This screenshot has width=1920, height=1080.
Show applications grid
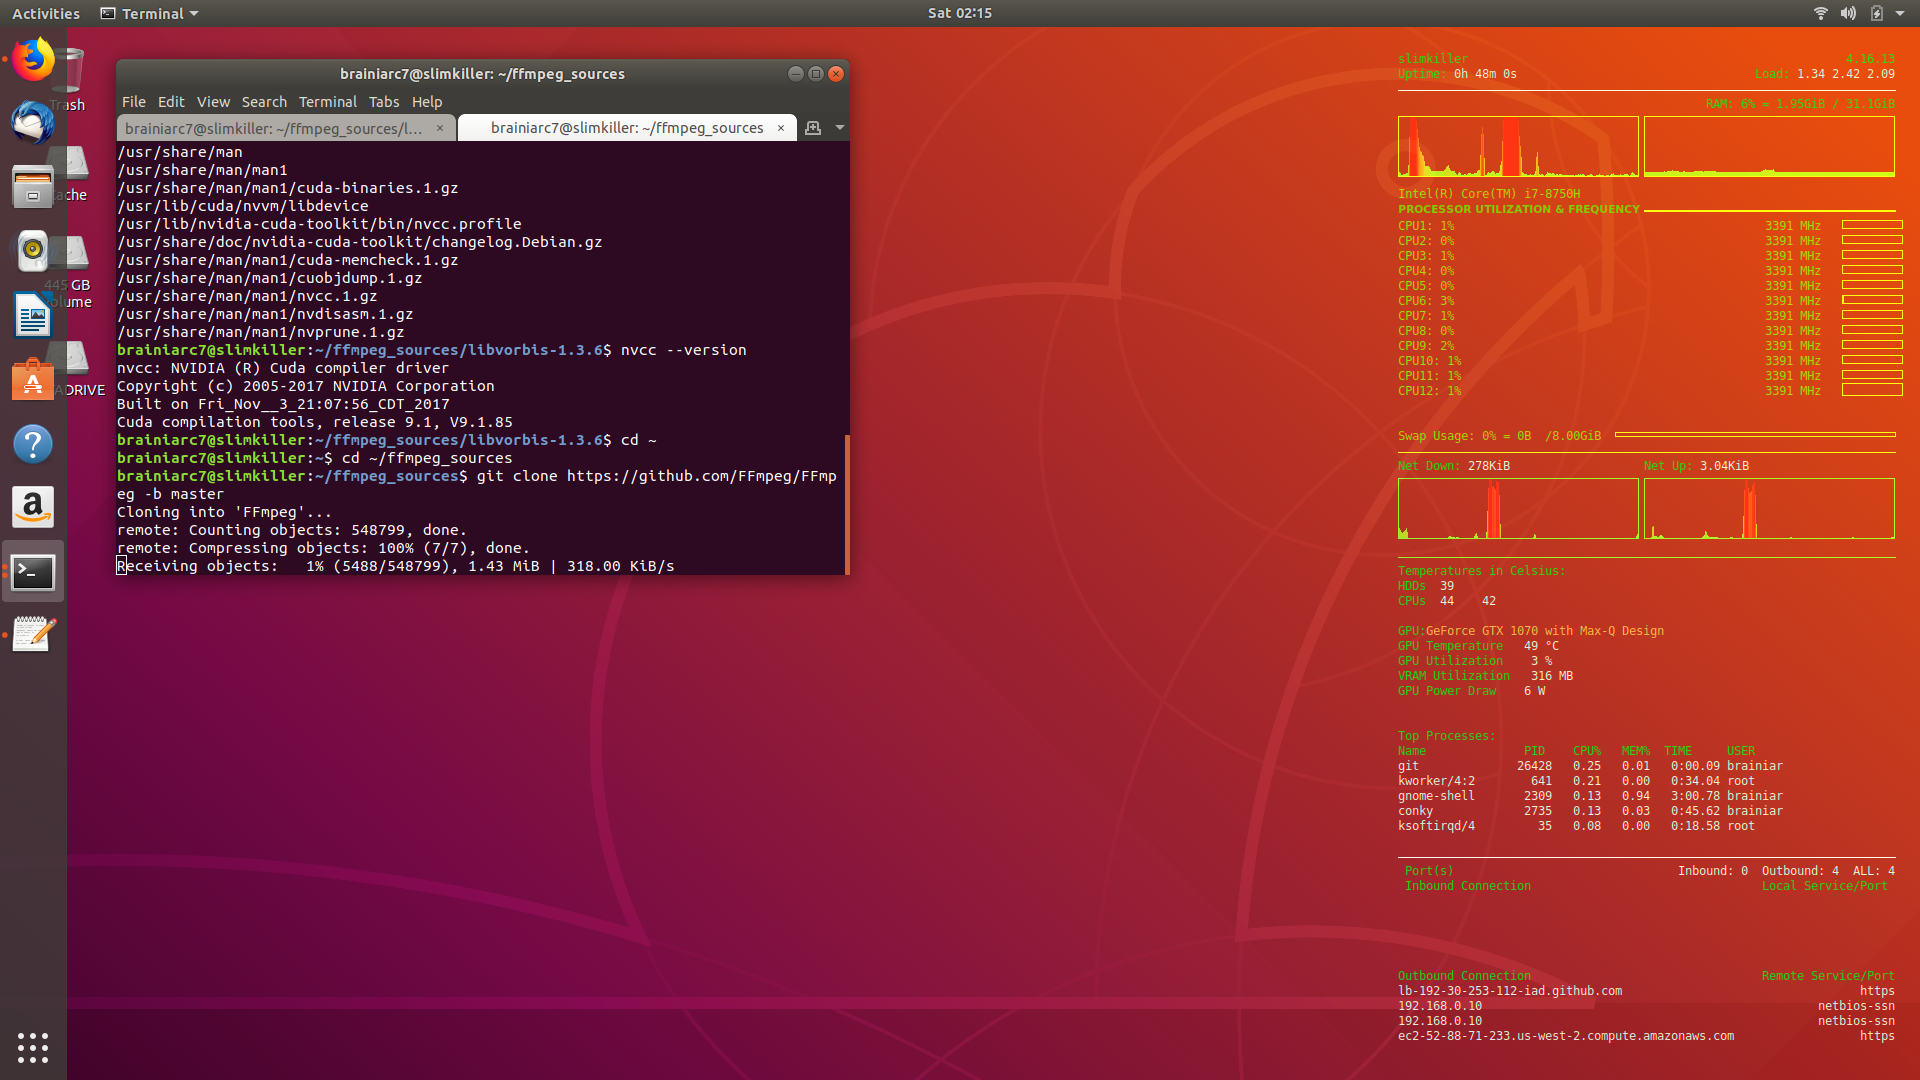[33, 1047]
